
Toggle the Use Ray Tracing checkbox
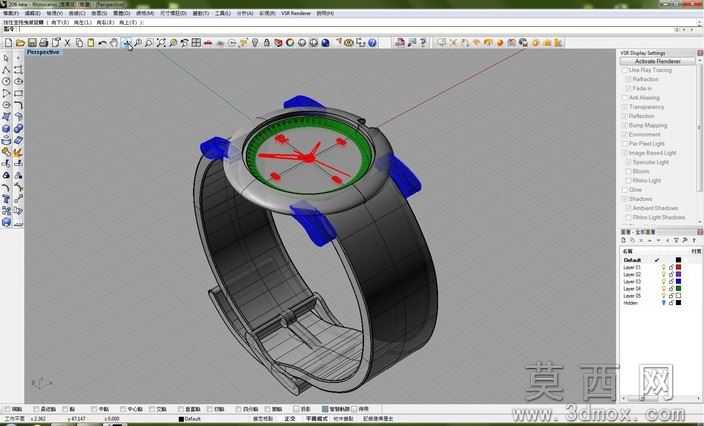(624, 70)
